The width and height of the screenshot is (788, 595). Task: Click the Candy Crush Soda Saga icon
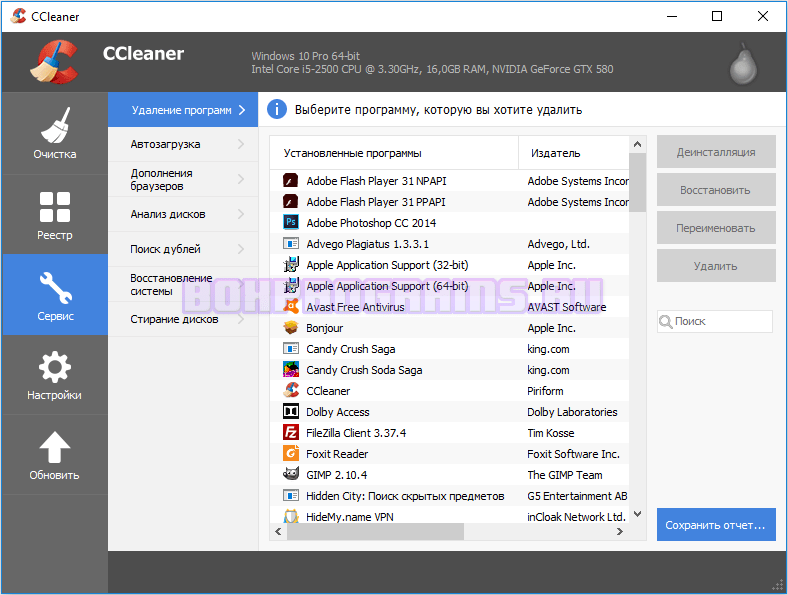click(x=290, y=369)
